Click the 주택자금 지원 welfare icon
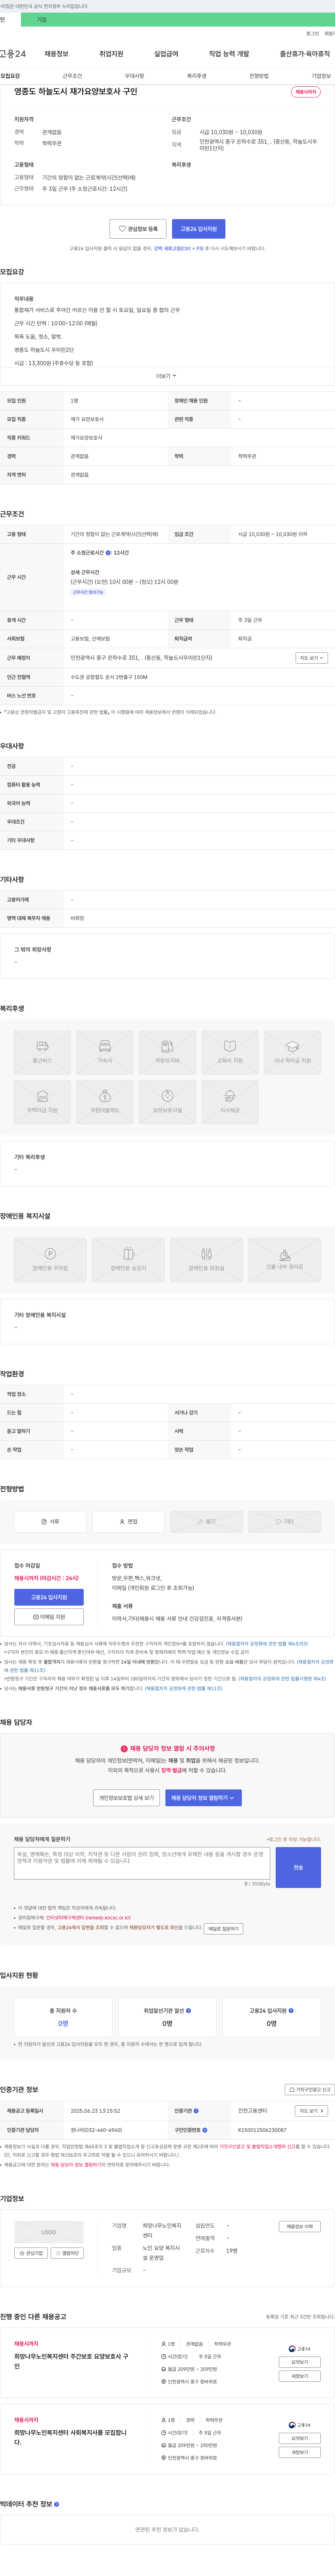The image size is (335, 2576). click(x=42, y=1102)
